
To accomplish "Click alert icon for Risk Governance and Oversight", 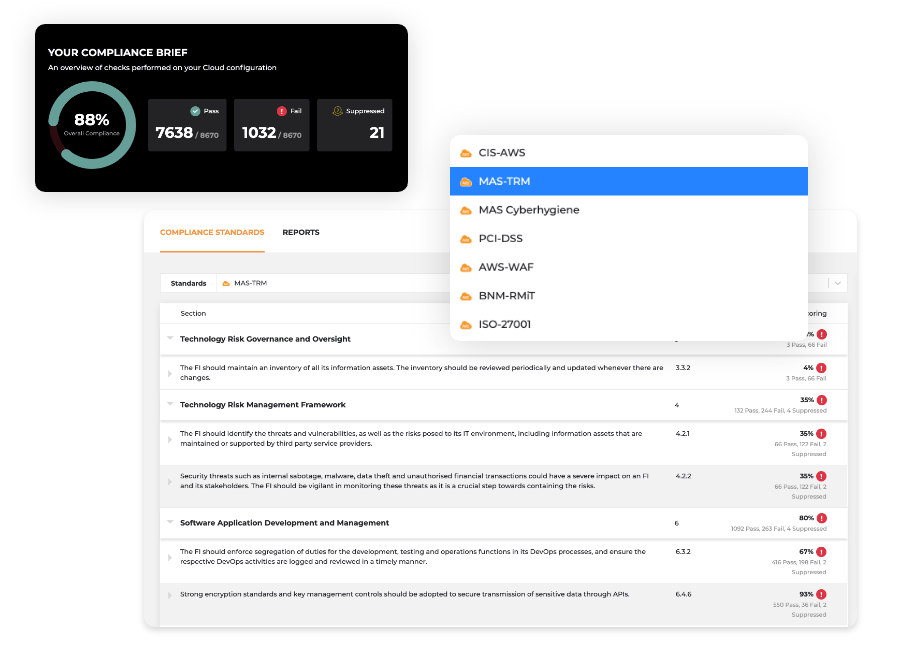I will tap(821, 334).
